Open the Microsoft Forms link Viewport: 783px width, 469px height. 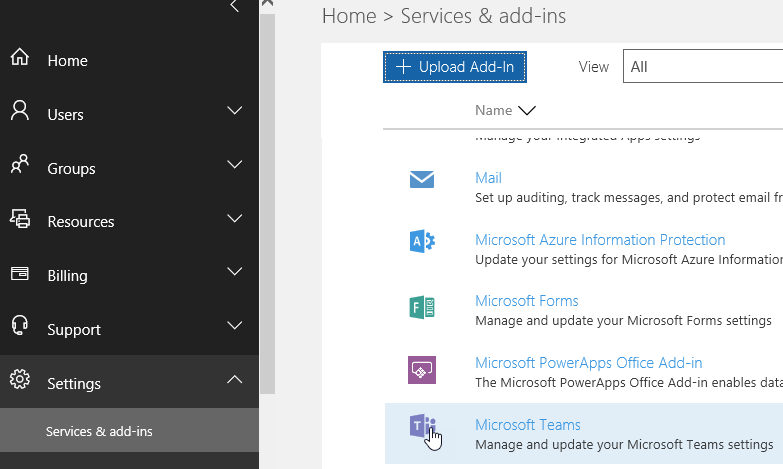coord(526,301)
